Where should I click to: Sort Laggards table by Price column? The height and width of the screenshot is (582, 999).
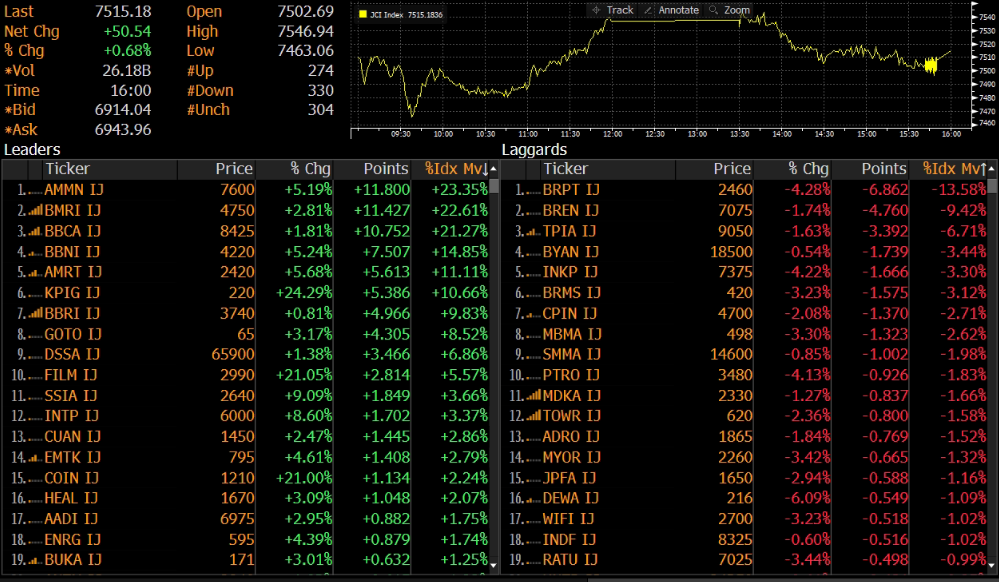732,169
